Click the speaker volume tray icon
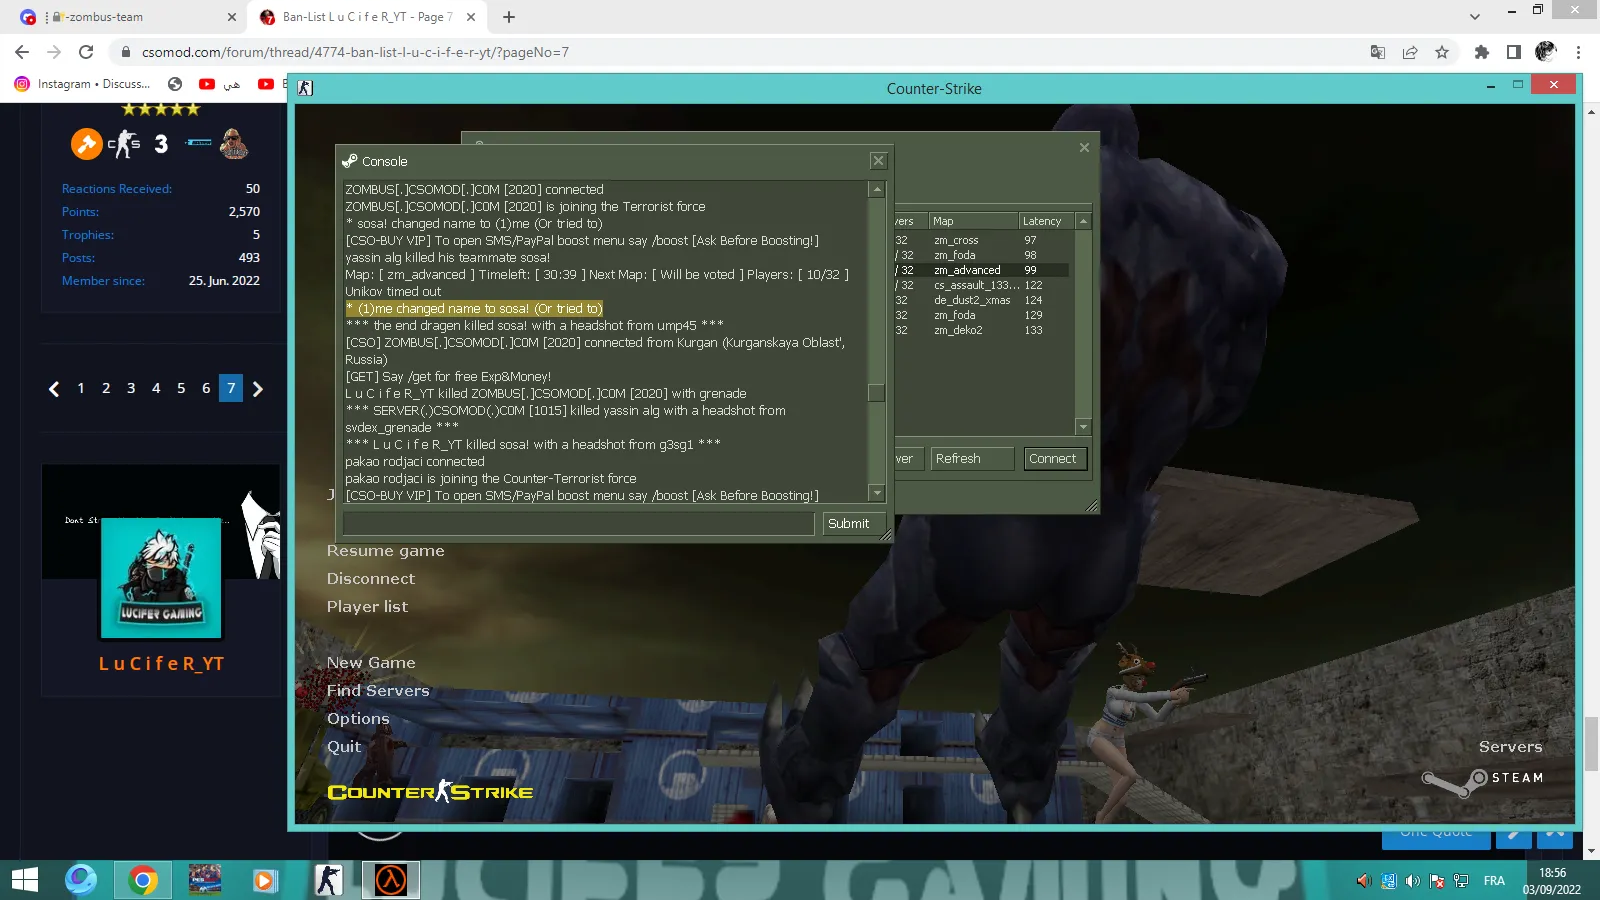Viewport: 1600px width, 900px height. [1412, 881]
